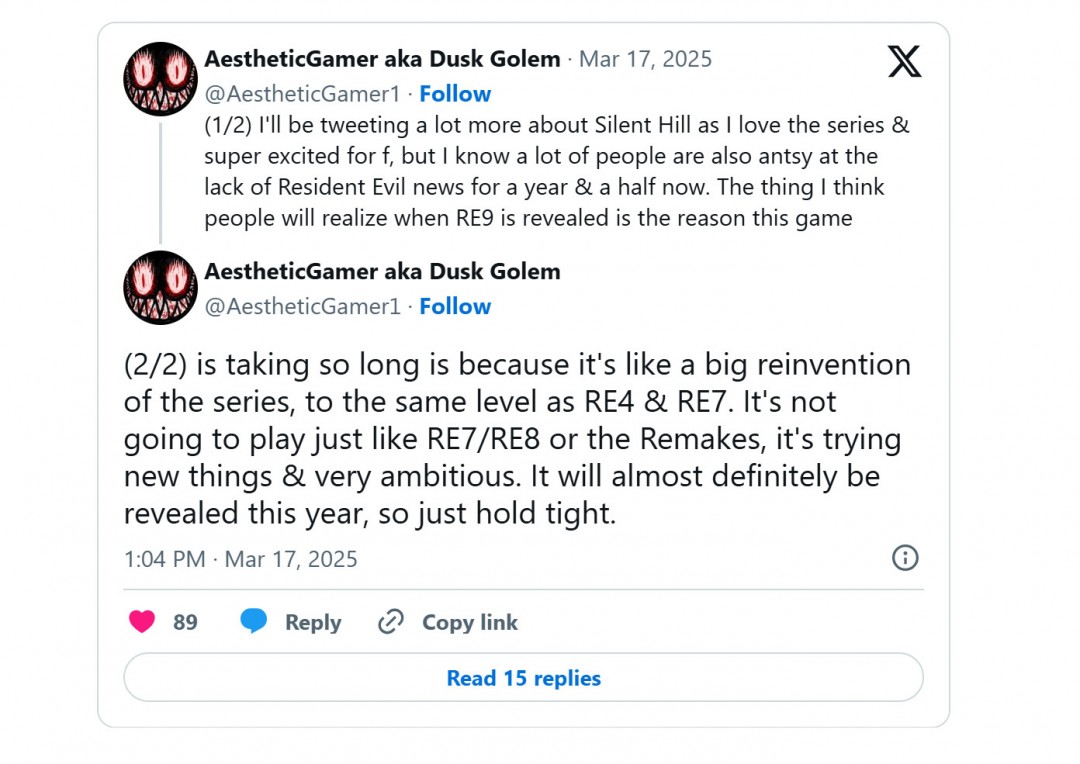Image resolution: width=1080 pixels, height=764 pixels.
Task: Click the avatar on the (1/2) tweet
Action: click(160, 79)
